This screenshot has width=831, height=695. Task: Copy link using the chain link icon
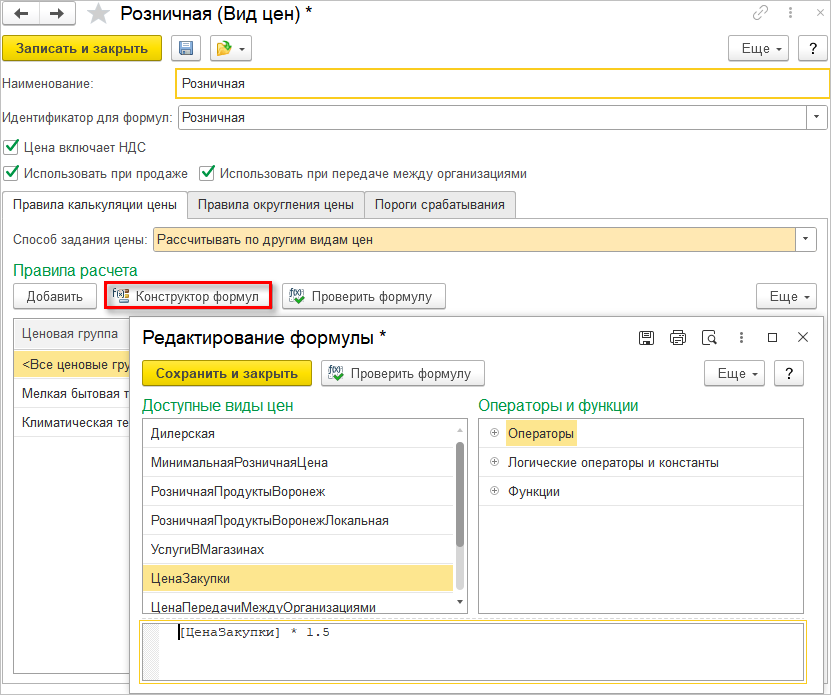coord(760,13)
